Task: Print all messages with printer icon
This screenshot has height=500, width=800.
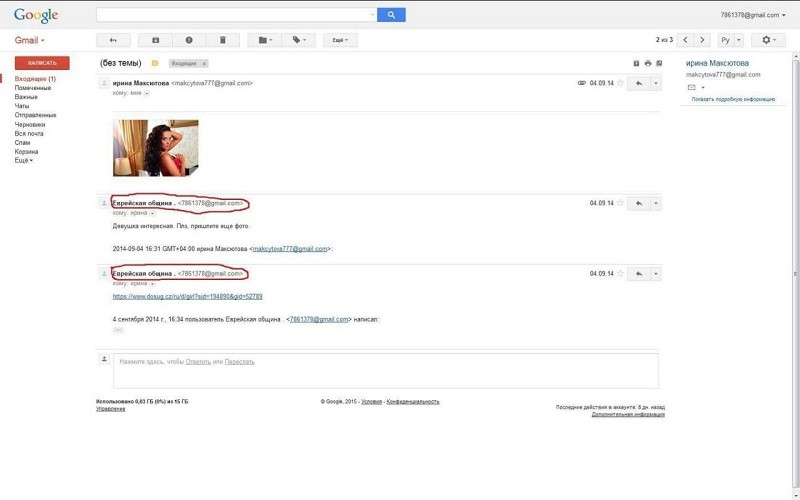Action: coord(648,63)
